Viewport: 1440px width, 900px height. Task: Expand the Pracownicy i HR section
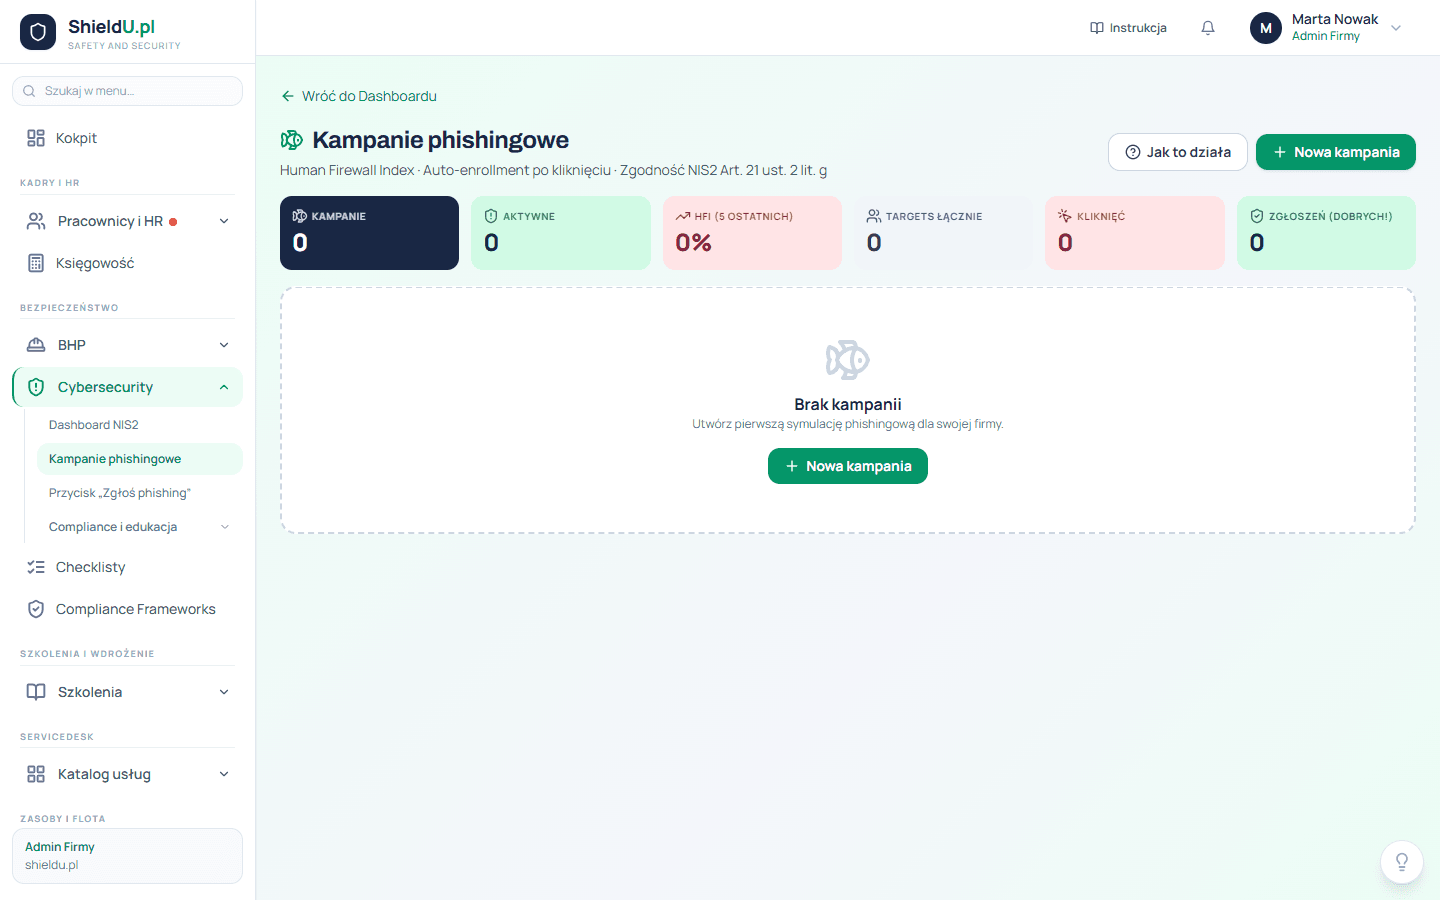[x=224, y=221]
